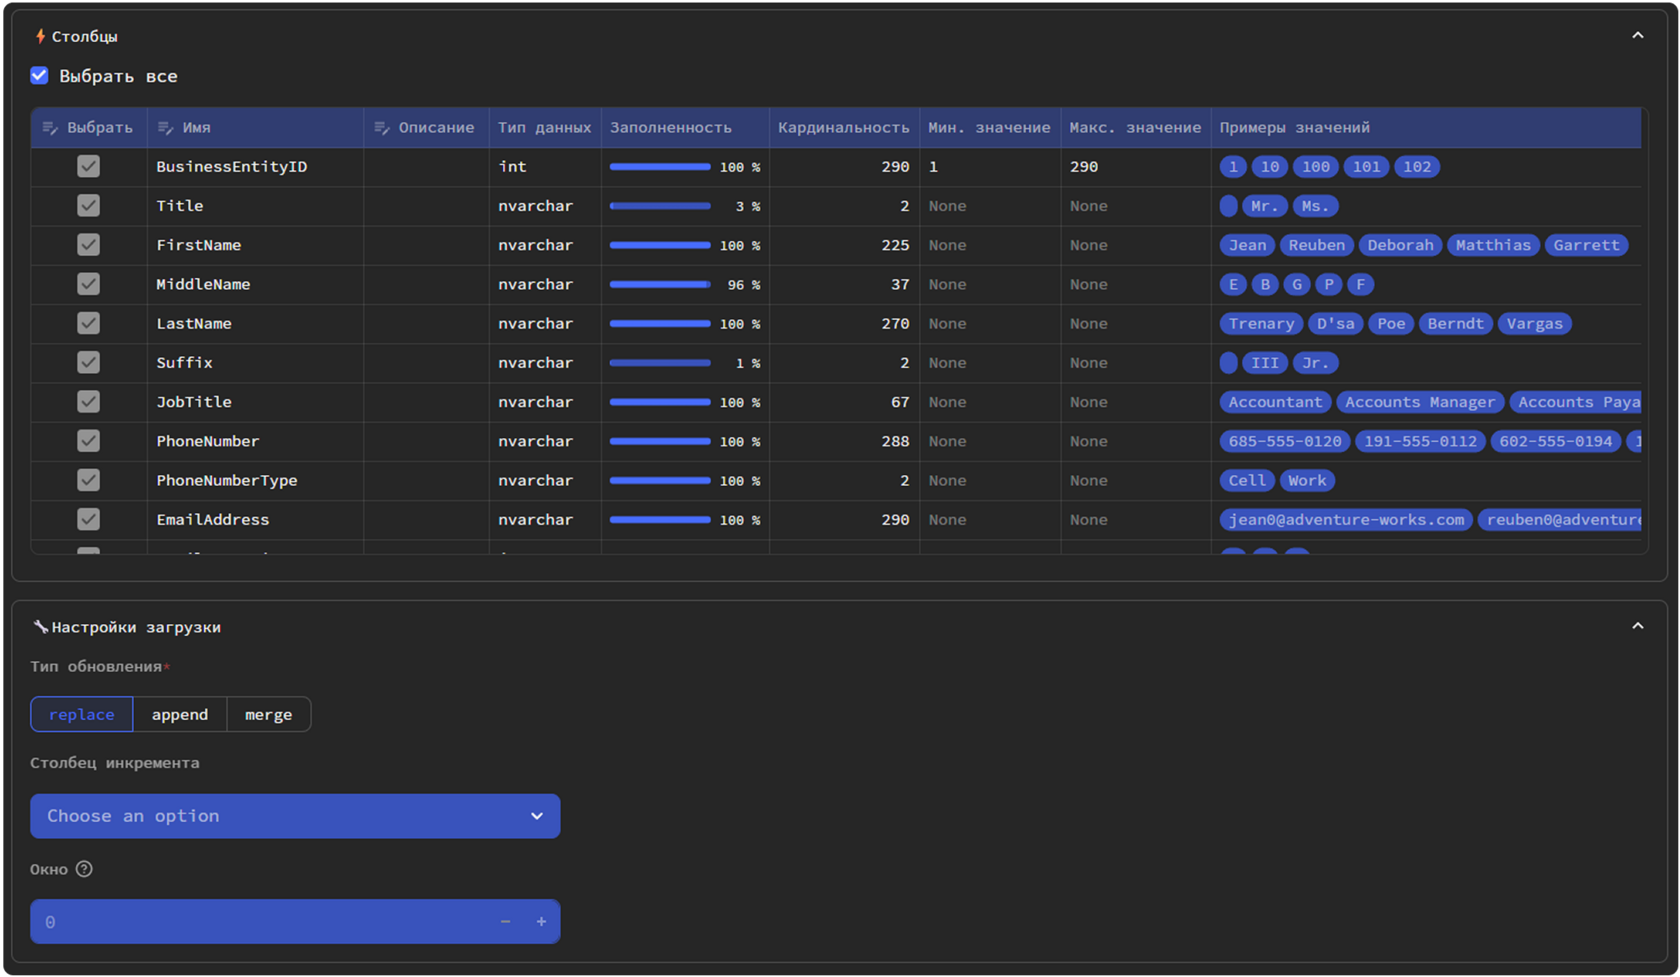Click the 101 sample value tag
The image size is (1680, 977).
pyautogui.click(x=1366, y=167)
